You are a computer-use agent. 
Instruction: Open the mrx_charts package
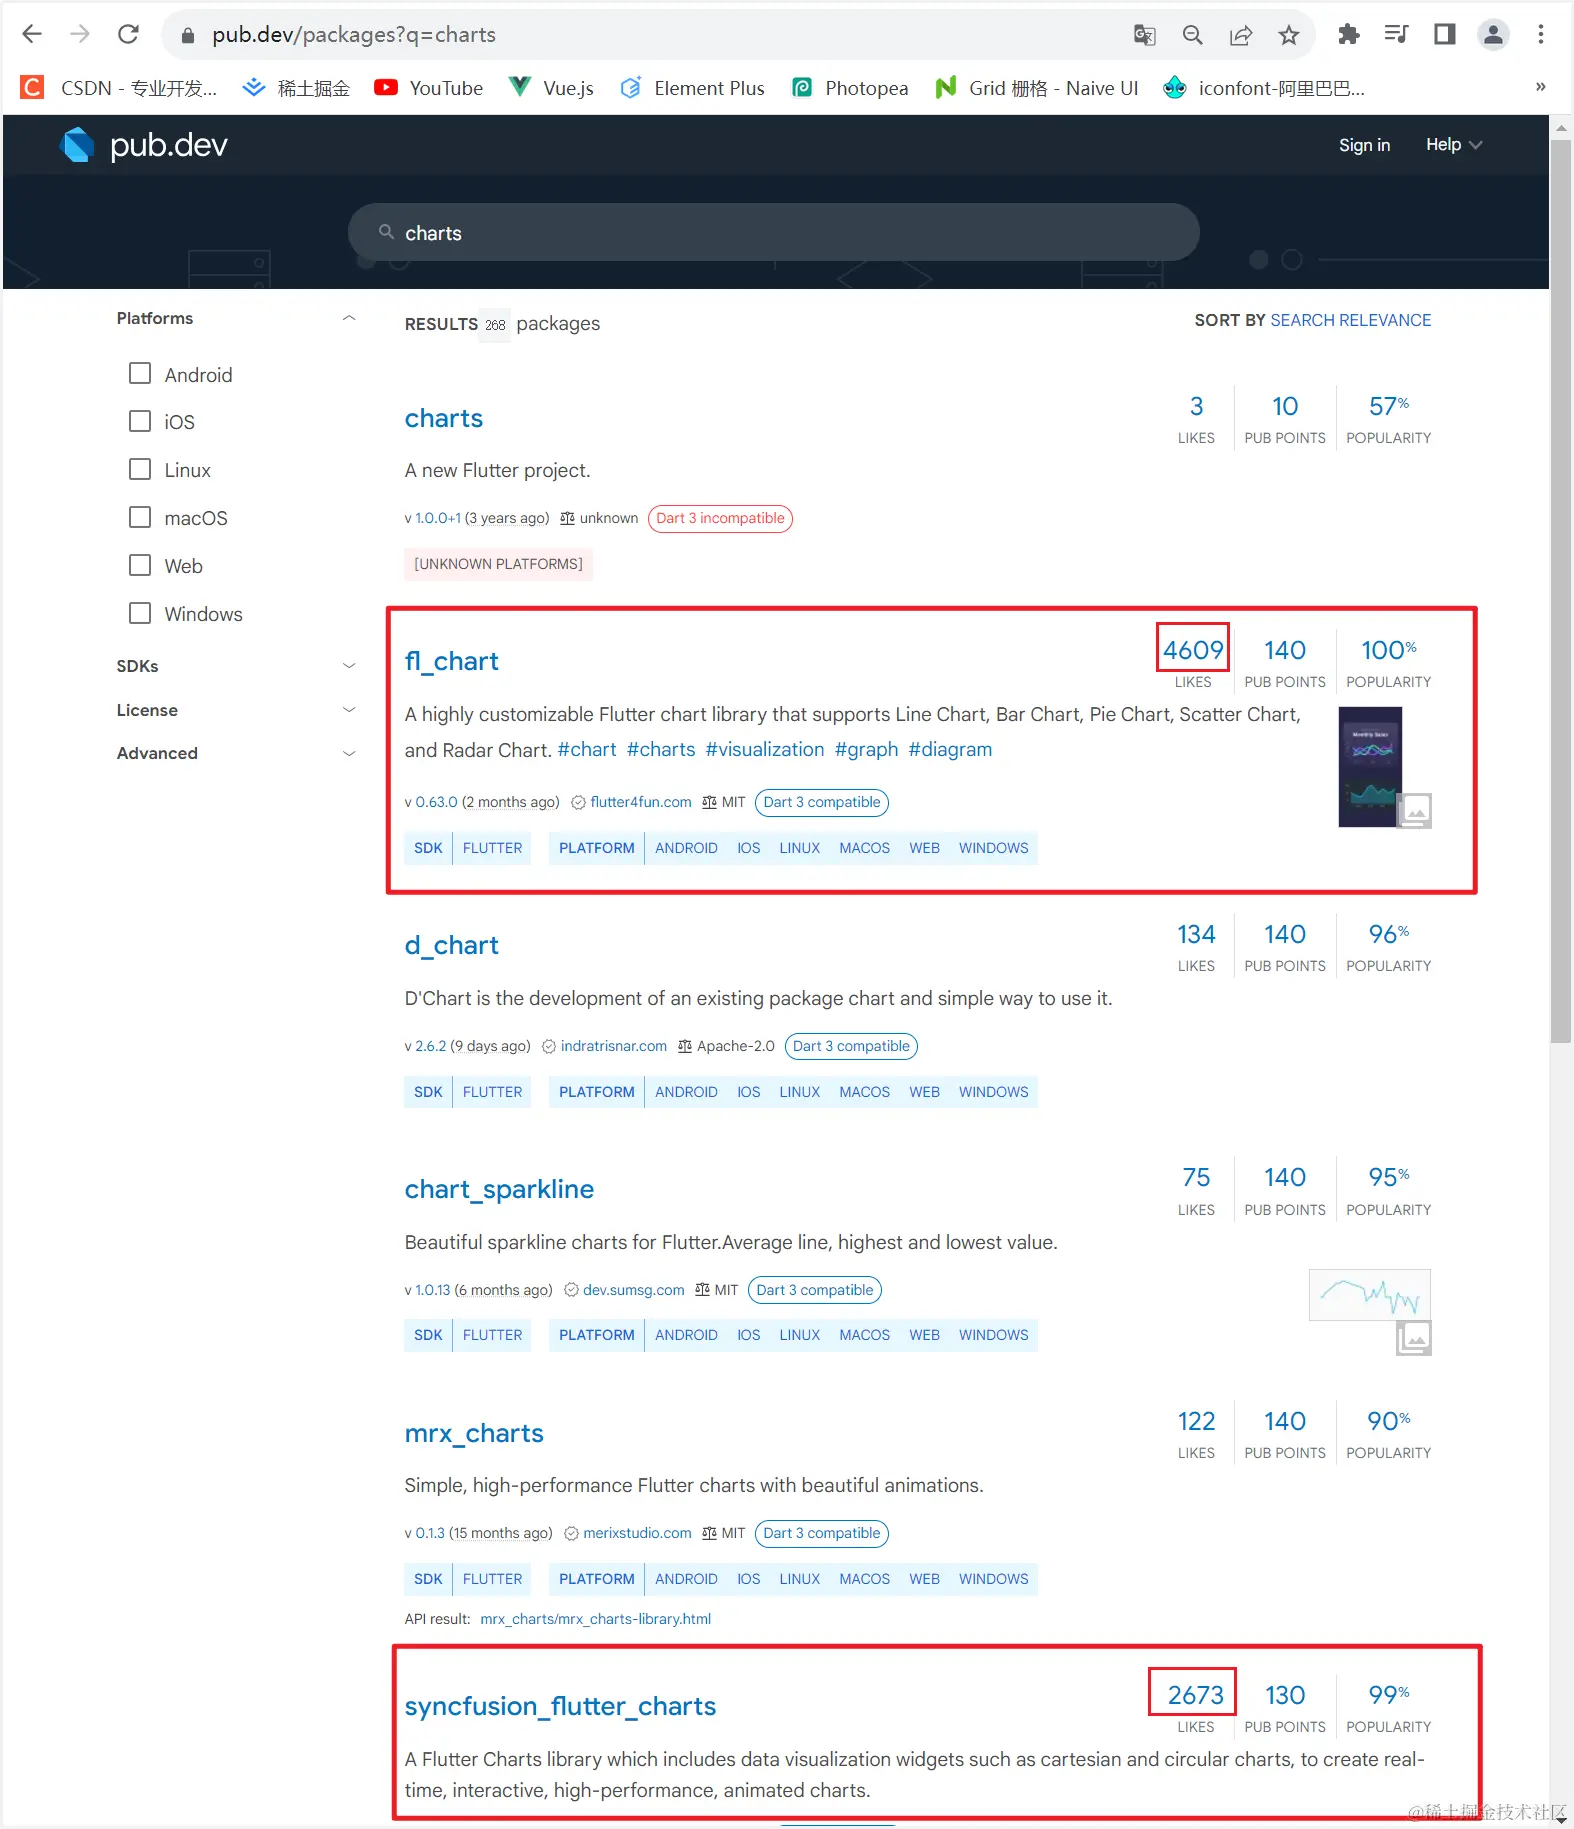click(x=474, y=1433)
